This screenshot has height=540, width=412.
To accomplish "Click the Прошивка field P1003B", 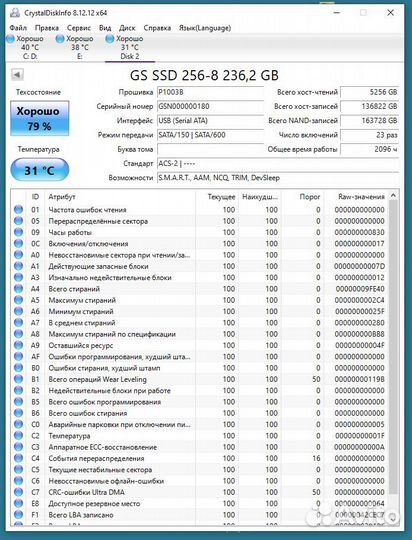I will [210, 92].
